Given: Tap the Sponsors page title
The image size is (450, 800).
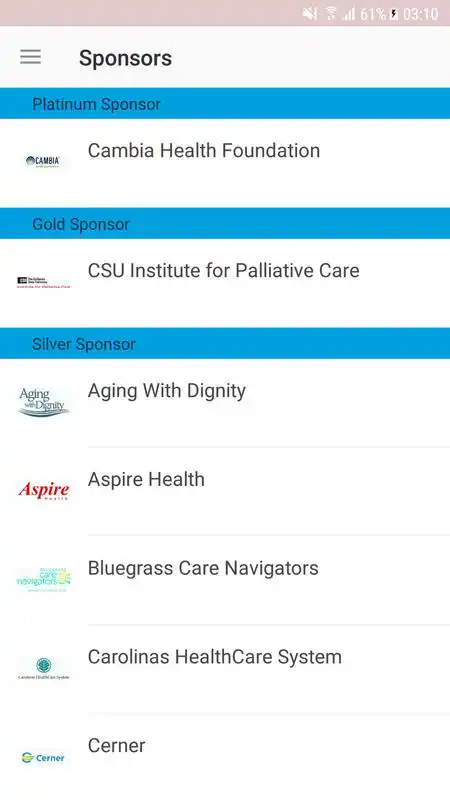Looking at the screenshot, I should (126, 58).
